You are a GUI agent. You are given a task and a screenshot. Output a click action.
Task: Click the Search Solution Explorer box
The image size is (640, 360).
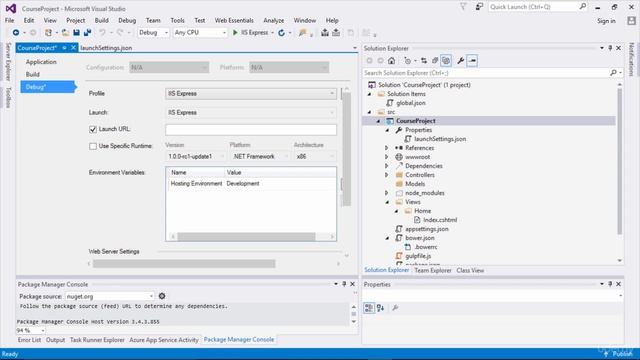(486, 73)
